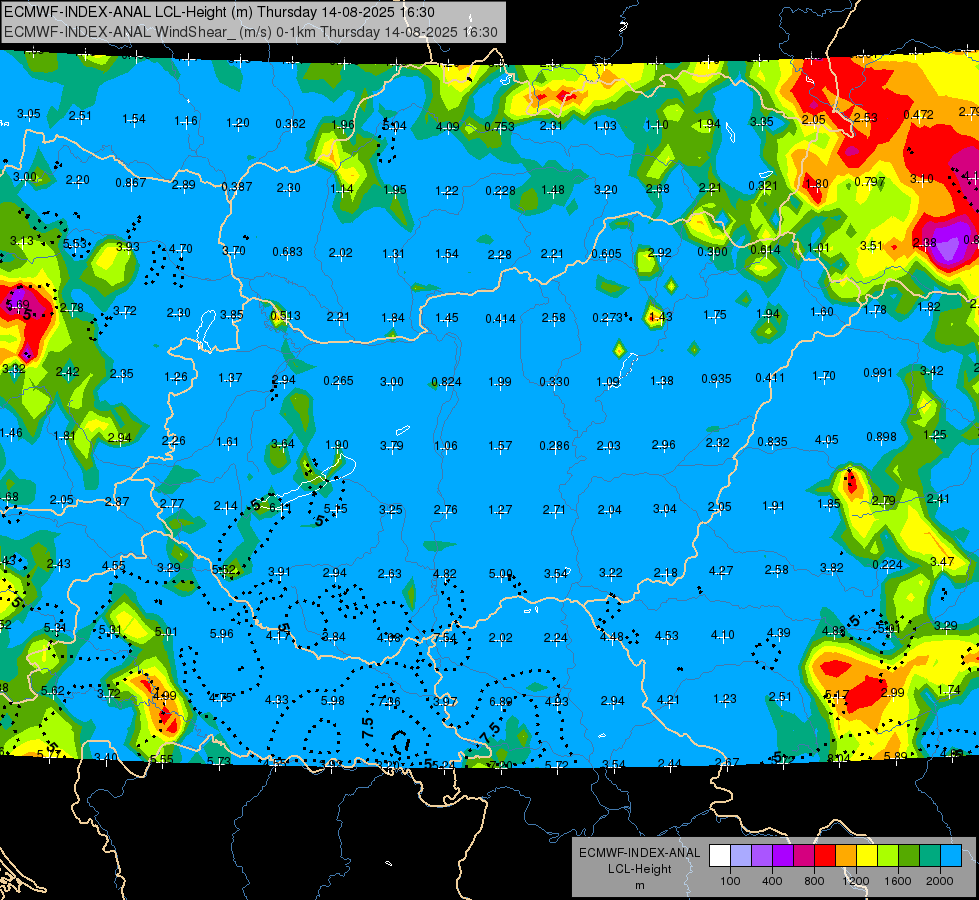
Task: Click the grid value 5.98
Action: tap(333, 701)
